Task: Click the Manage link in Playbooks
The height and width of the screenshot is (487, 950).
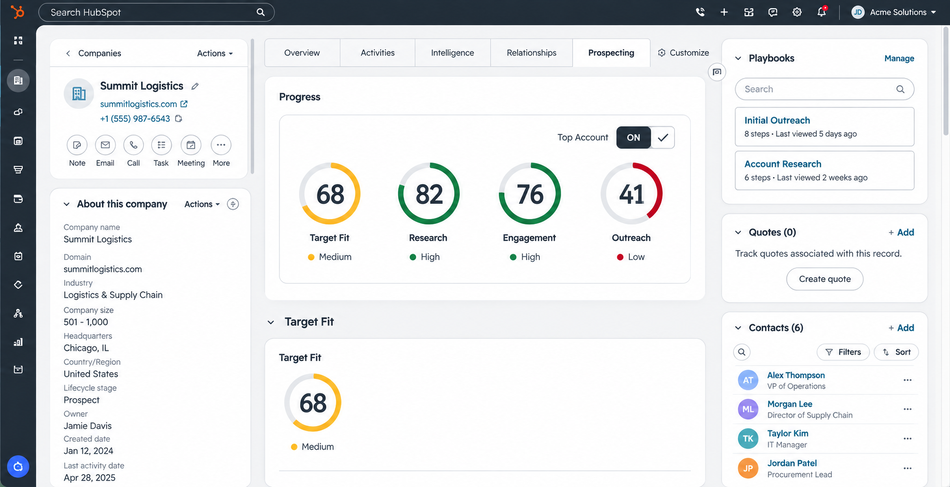Action: [x=899, y=59]
